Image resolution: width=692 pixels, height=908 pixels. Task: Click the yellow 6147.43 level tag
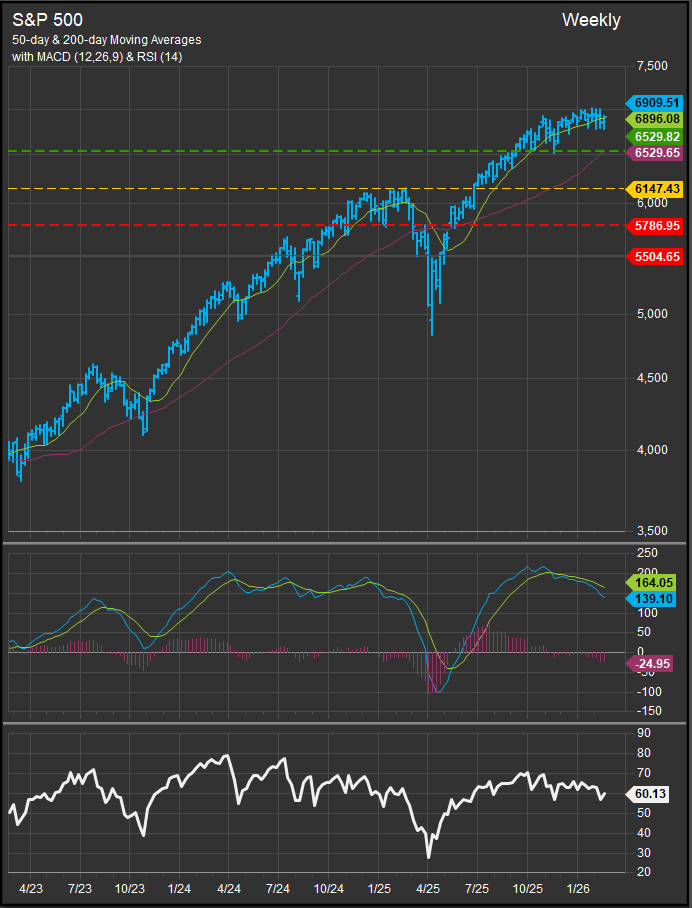tap(654, 188)
